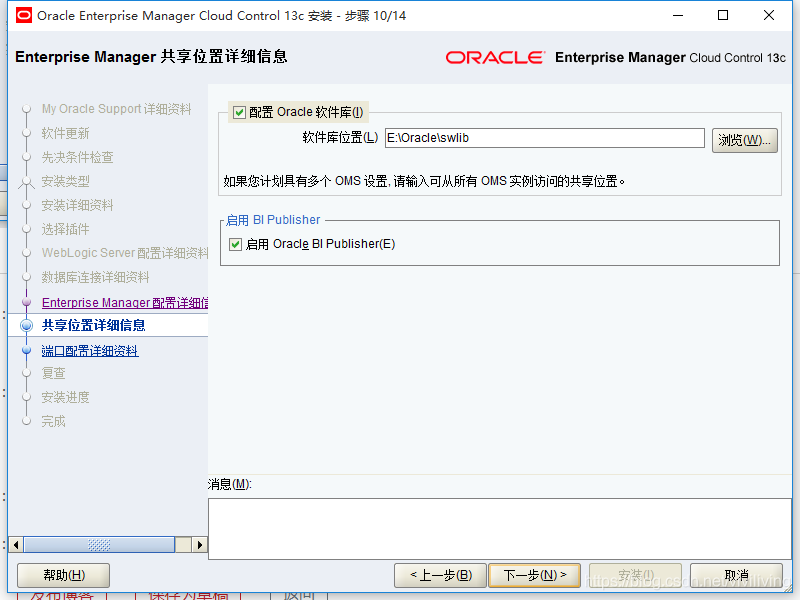The height and width of the screenshot is (600, 800).
Task: Maximize the installer window
Action: [723, 15]
